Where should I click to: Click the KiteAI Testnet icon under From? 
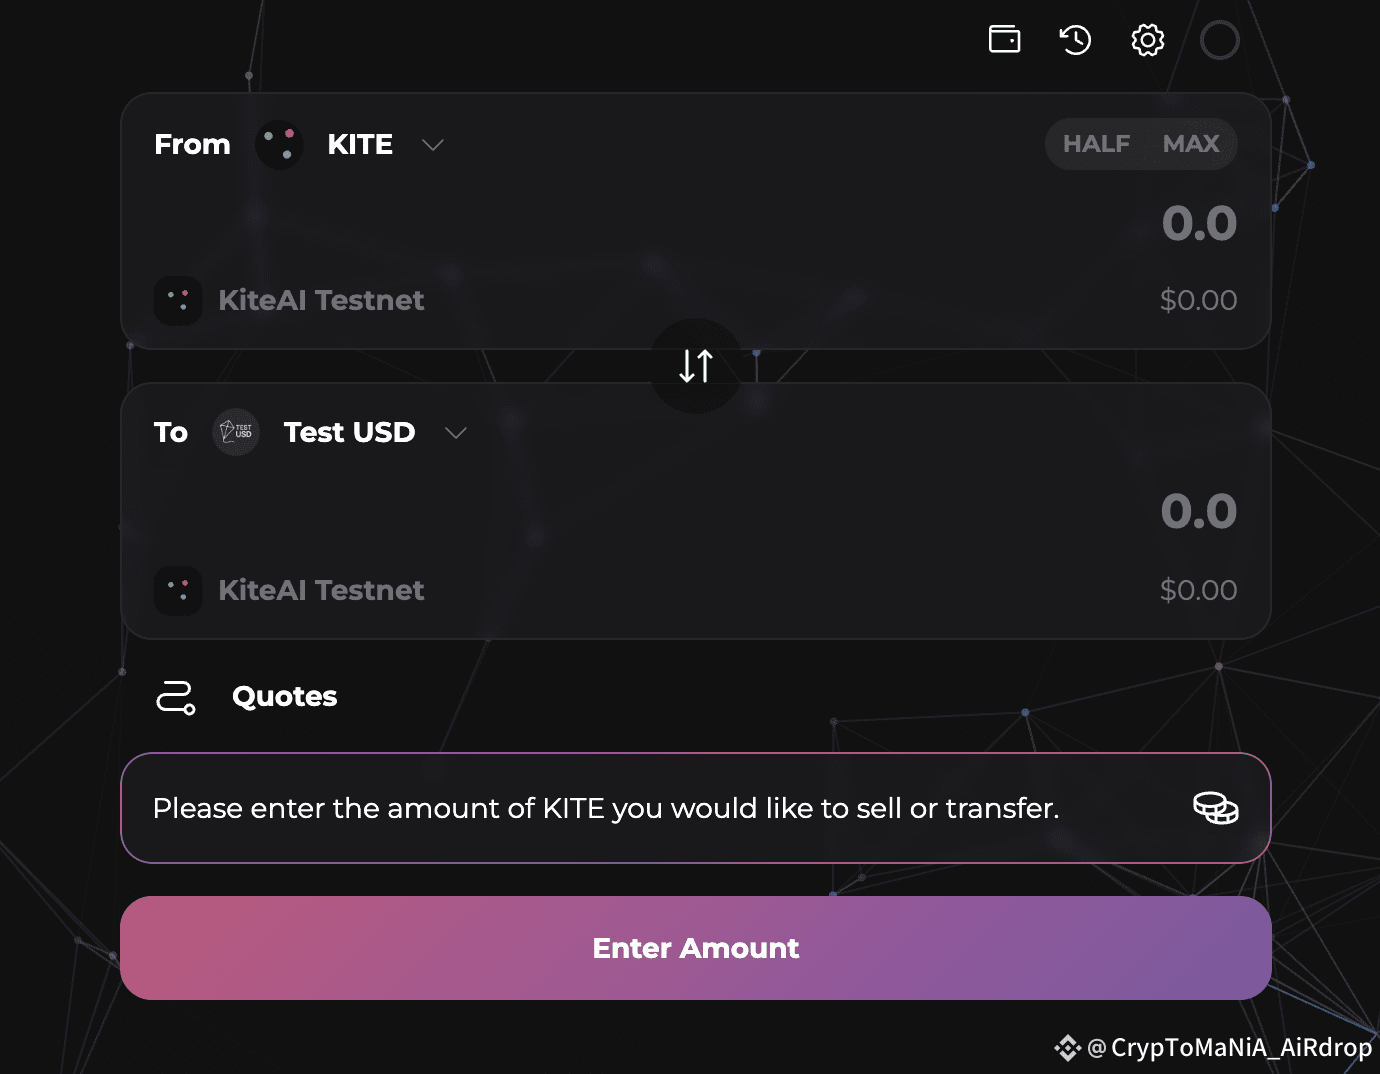178,300
